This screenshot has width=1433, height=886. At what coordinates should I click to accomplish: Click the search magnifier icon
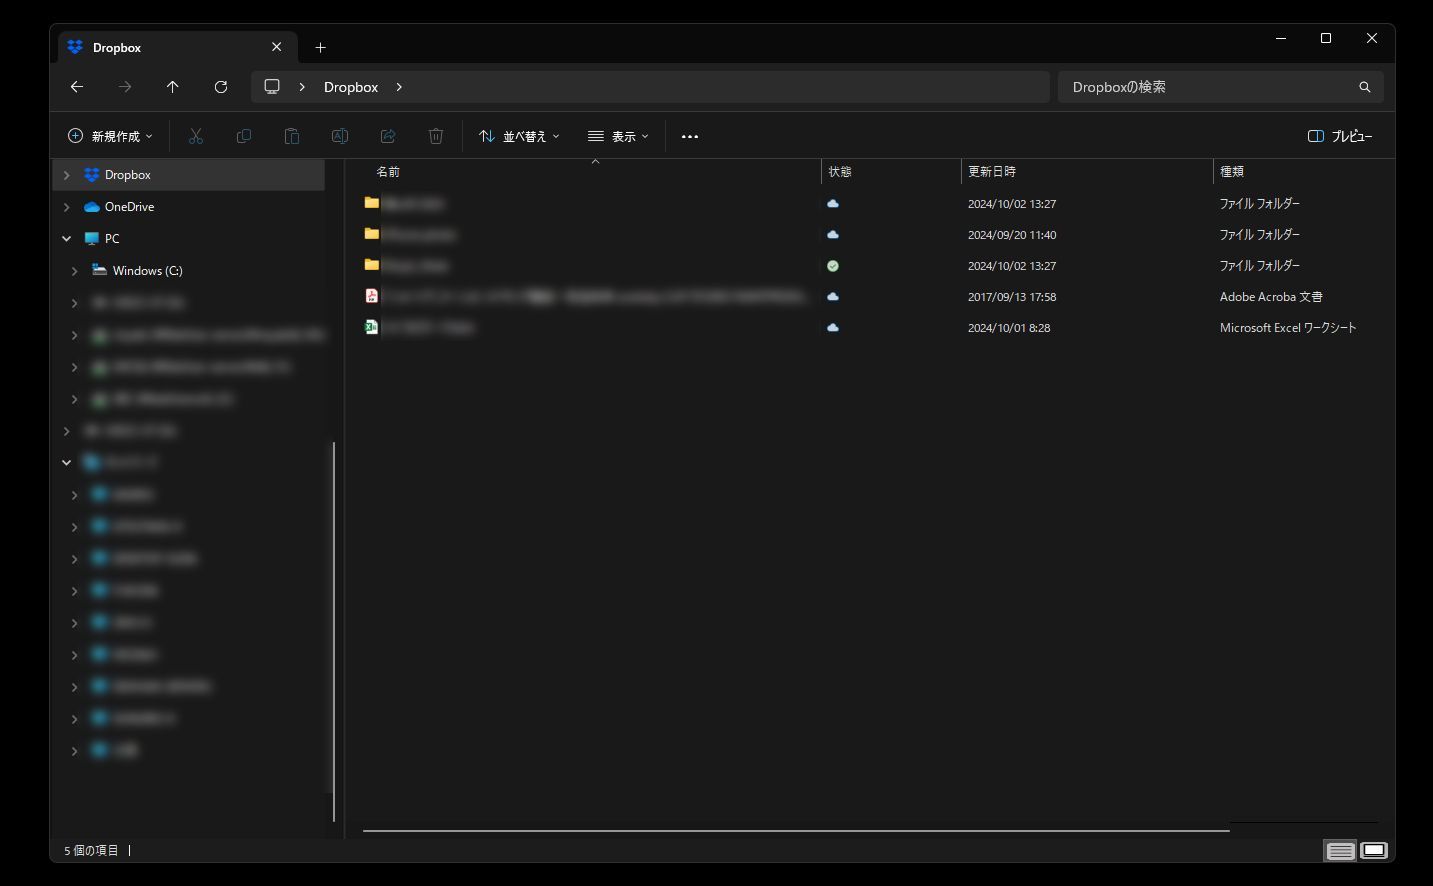tap(1364, 87)
